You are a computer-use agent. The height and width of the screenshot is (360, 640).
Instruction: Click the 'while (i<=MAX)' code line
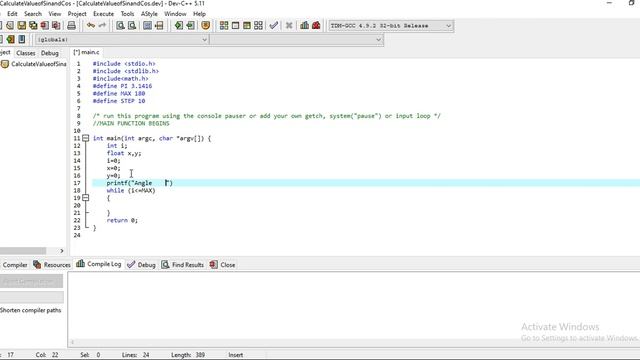pos(131,191)
